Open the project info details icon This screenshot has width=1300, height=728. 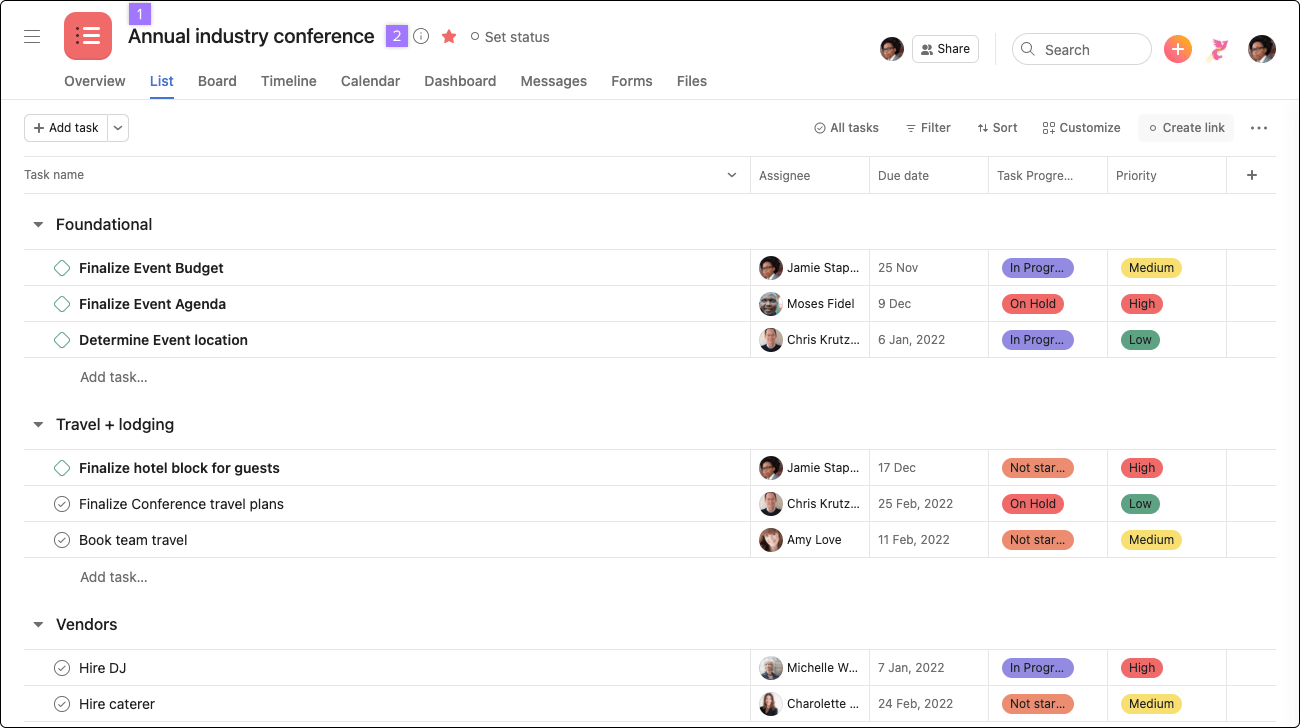(421, 37)
